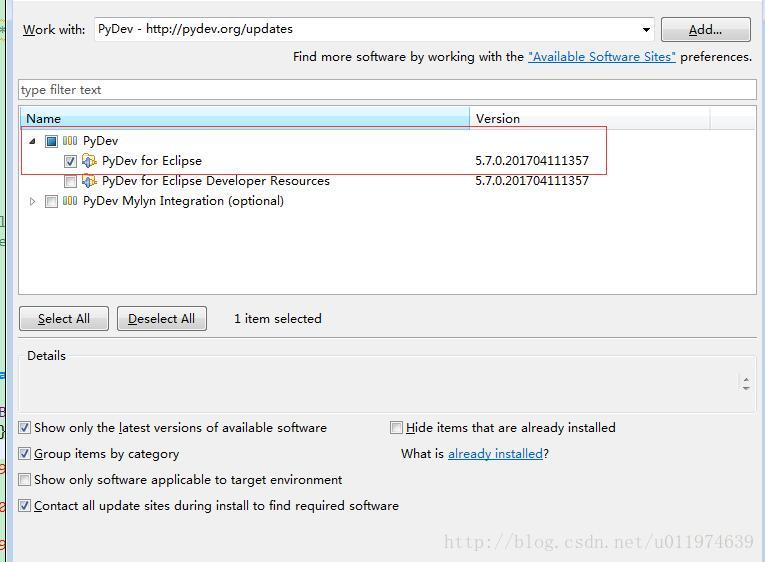Image resolution: width=765 pixels, height=562 pixels.
Task: Click the Deselect All button
Action: pos(161,319)
